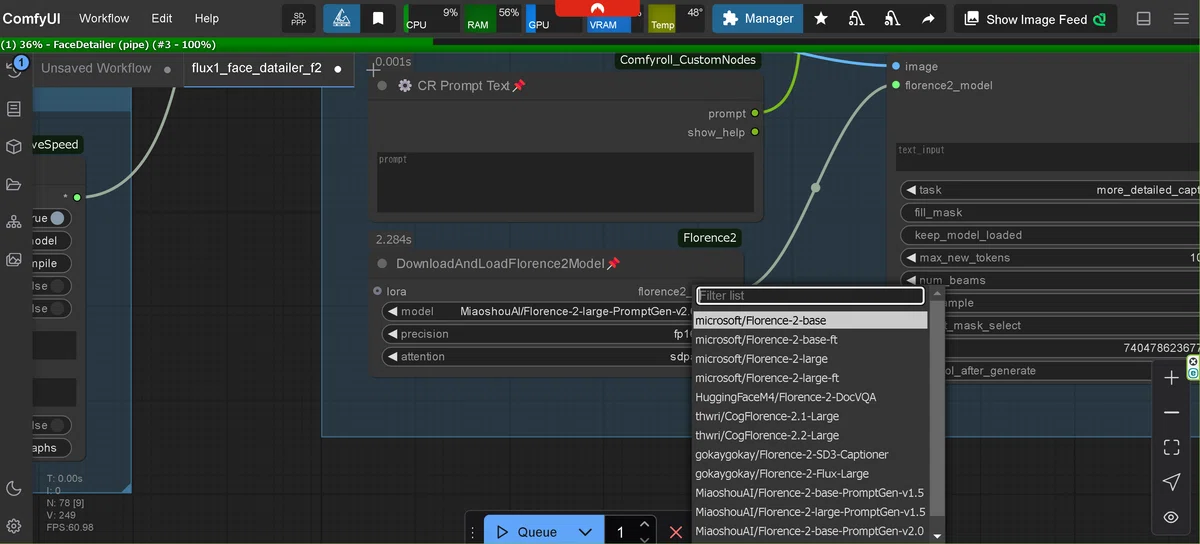Image resolution: width=1200 pixels, height=544 pixels.
Task: Click Show Image Feed button
Action: tap(1035, 18)
